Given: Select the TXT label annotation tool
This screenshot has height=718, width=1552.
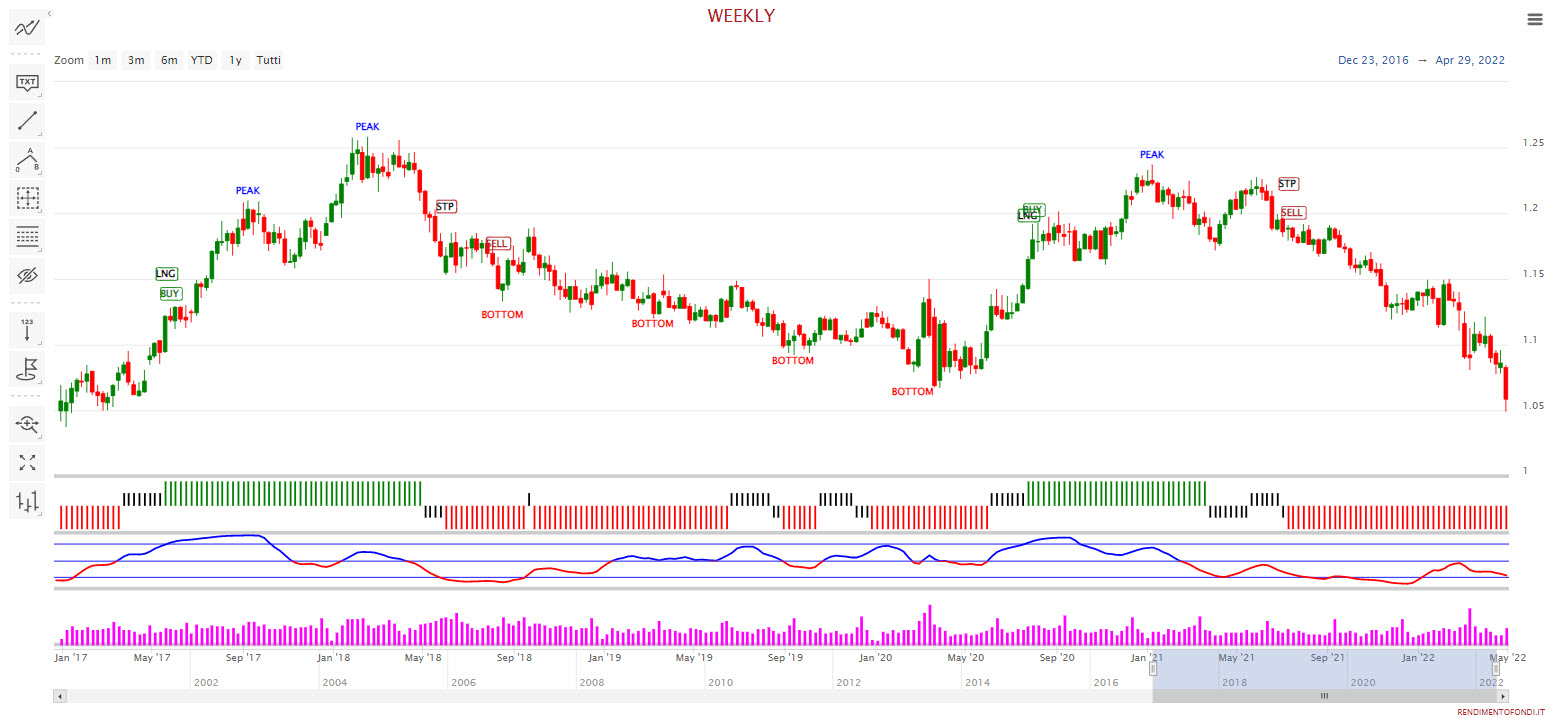Looking at the screenshot, I should (x=27, y=82).
